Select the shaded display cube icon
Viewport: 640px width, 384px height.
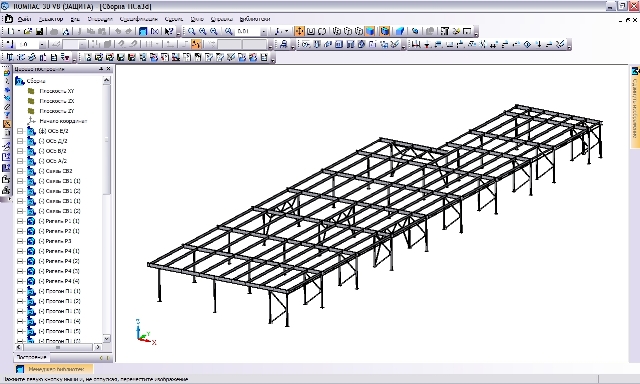[370, 31]
